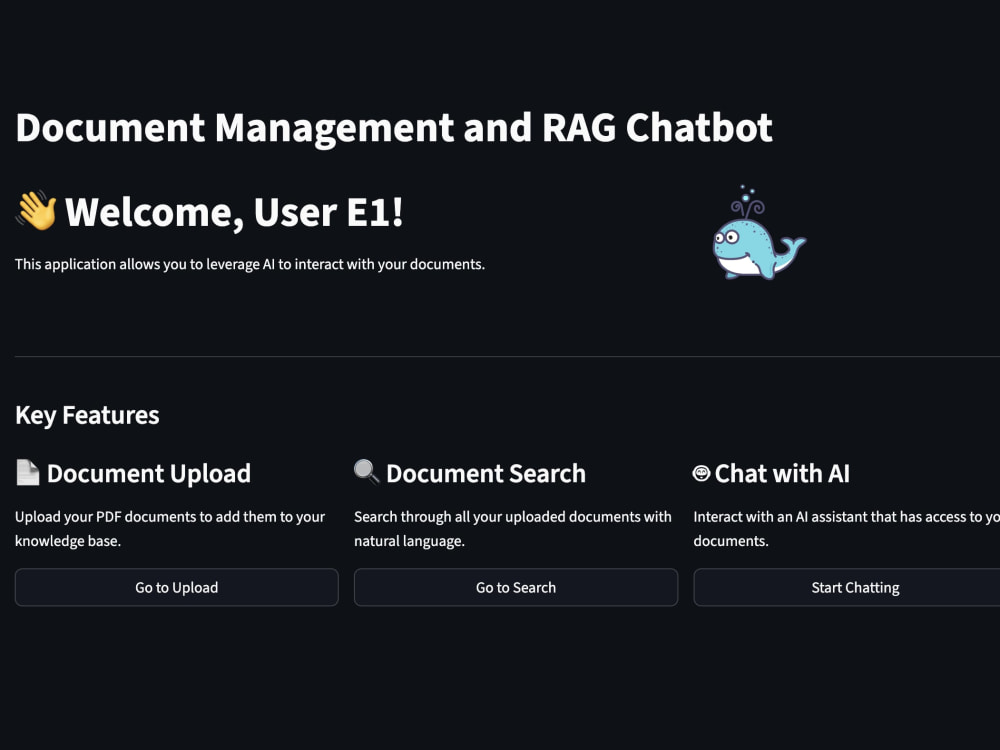This screenshot has height=750, width=1000.
Task: Click the Go to Upload button
Action: tap(177, 587)
